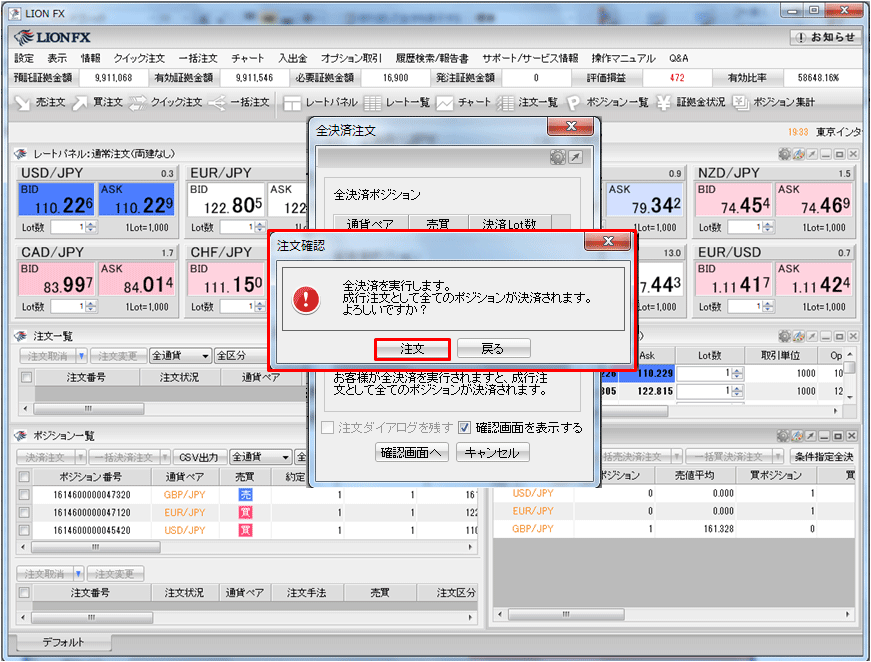Show the レートパネル via toolbar icon
871x662 pixels.
(x=292, y=103)
